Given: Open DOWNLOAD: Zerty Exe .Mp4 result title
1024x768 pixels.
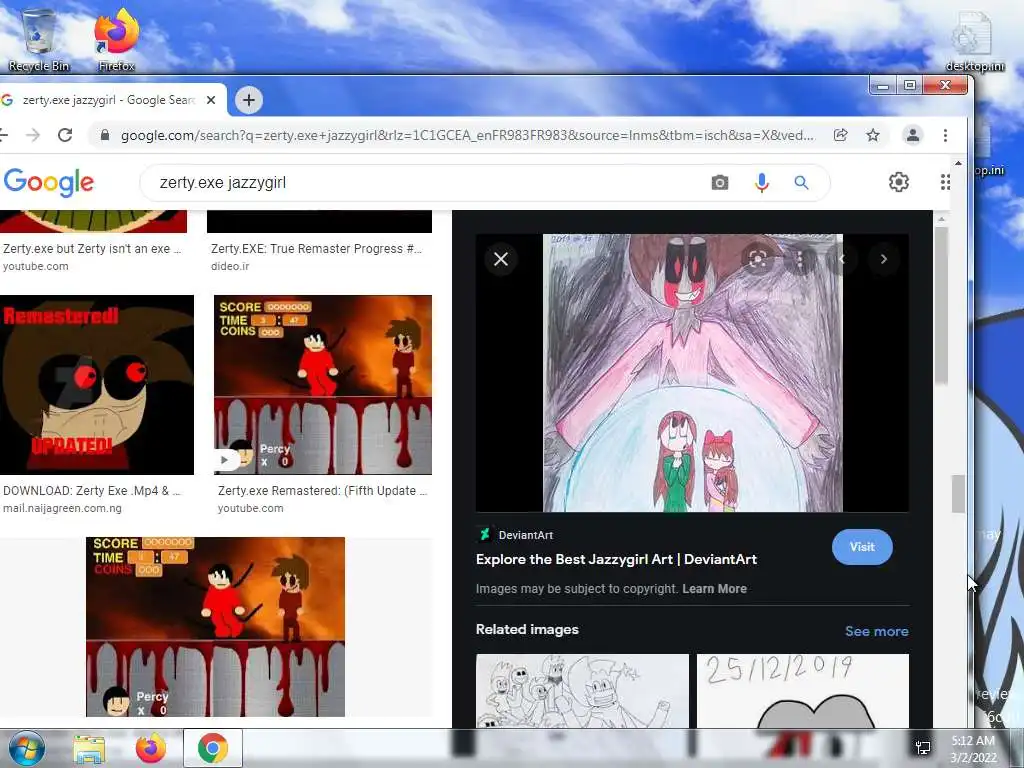Looking at the screenshot, I should [x=91, y=490].
